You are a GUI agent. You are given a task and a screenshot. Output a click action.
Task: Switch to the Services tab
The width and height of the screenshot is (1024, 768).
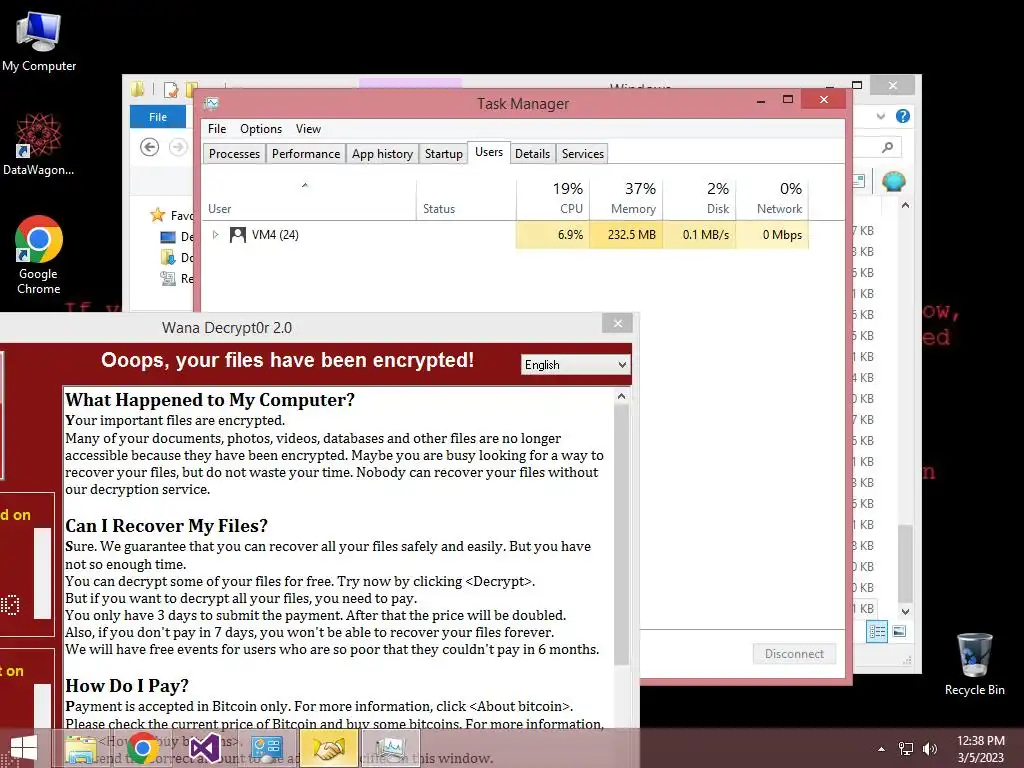[583, 153]
